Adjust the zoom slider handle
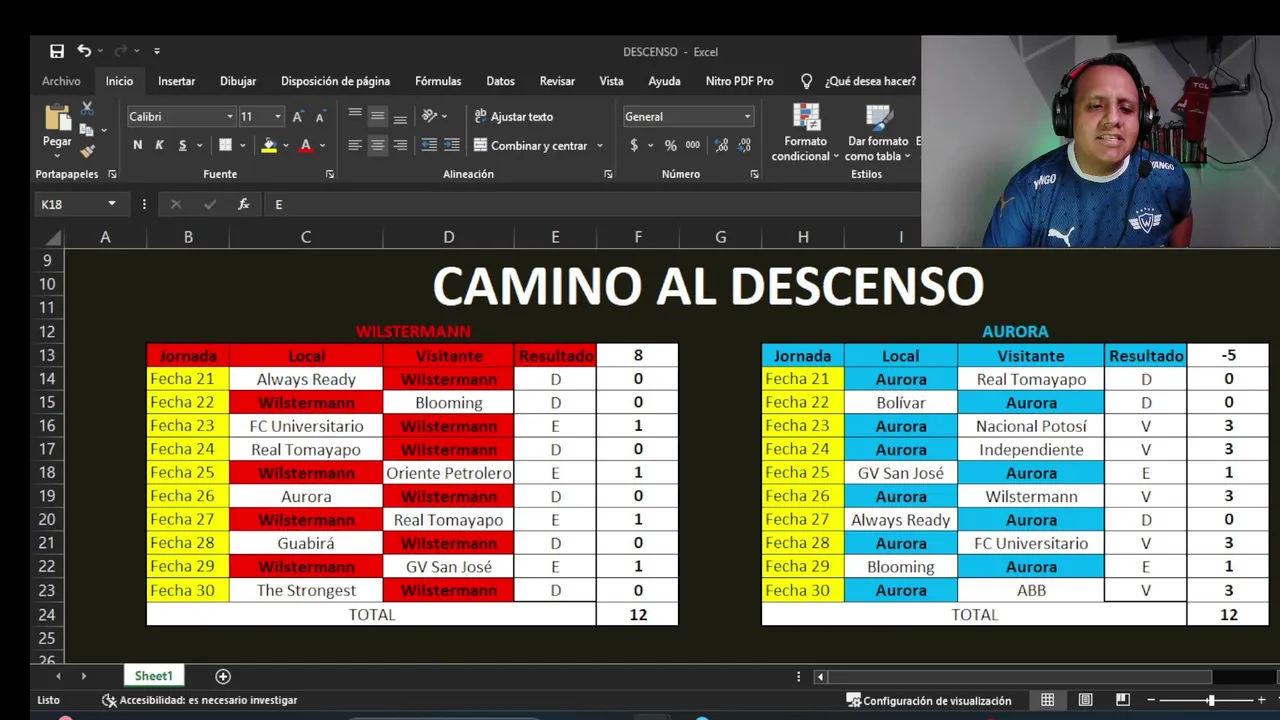This screenshot has height=720, width=1280. click(x=1211, y=700)
